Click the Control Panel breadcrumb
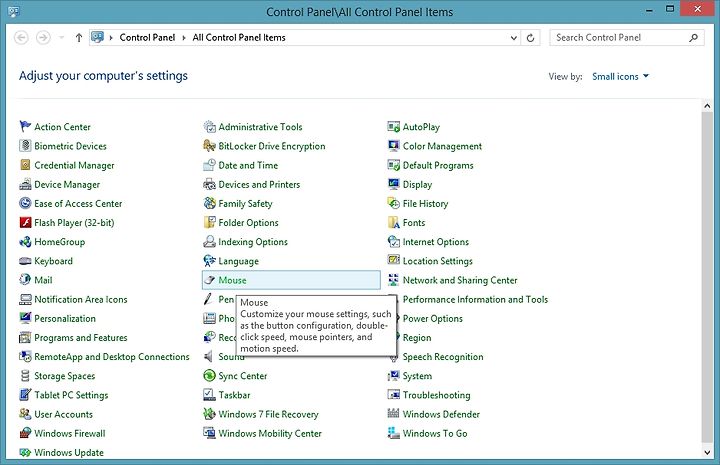 click(x=147, y=38)
